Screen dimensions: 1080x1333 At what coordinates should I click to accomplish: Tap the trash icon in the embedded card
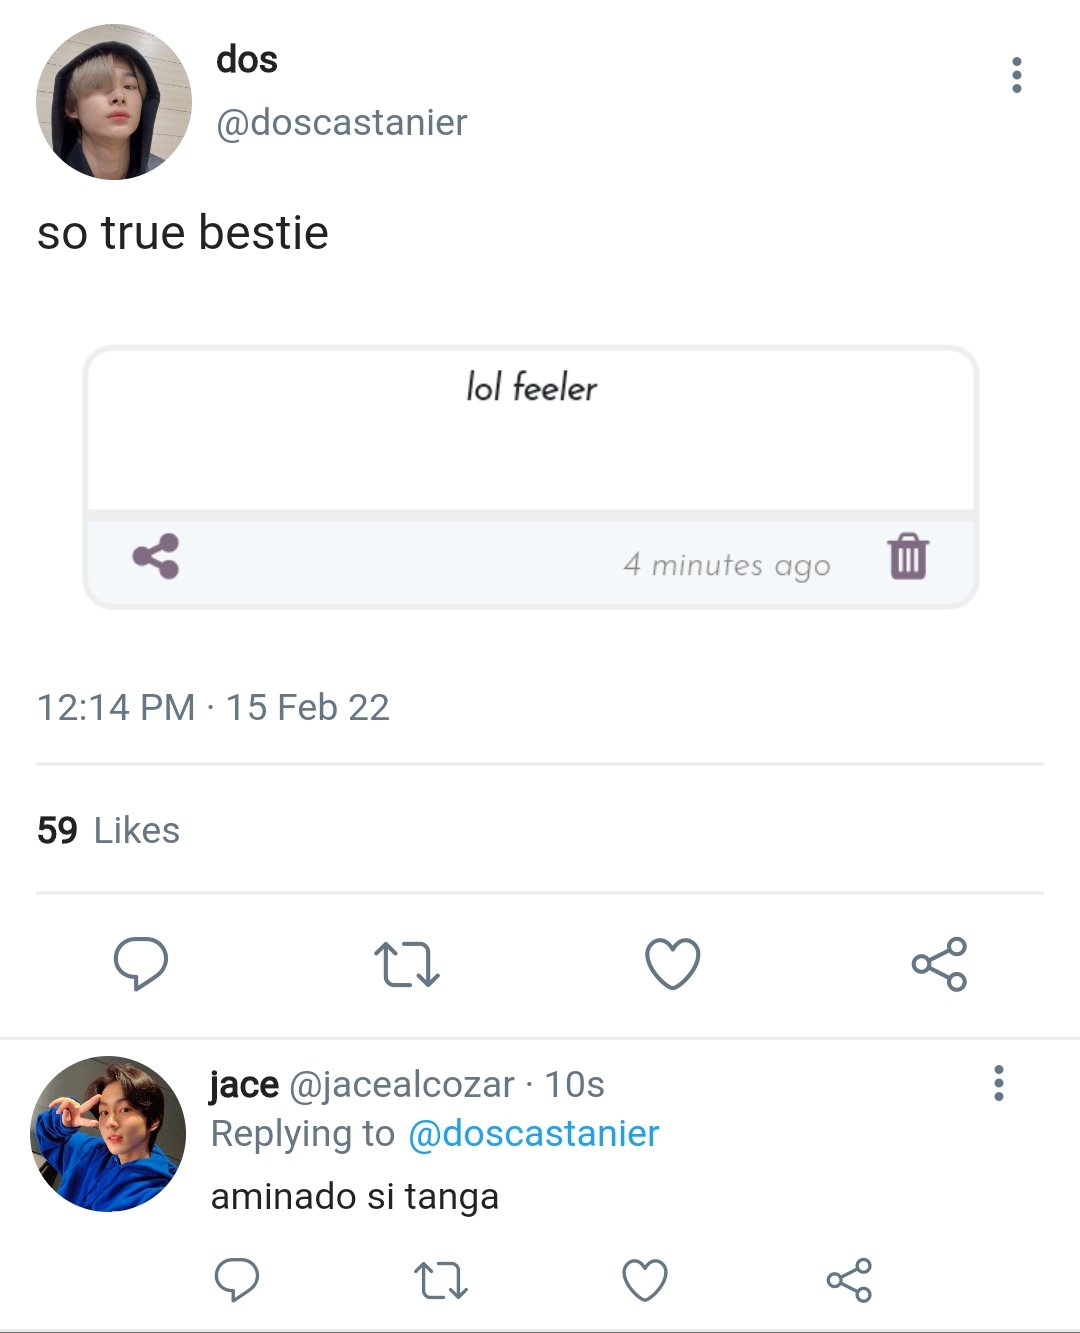point(908,557)
